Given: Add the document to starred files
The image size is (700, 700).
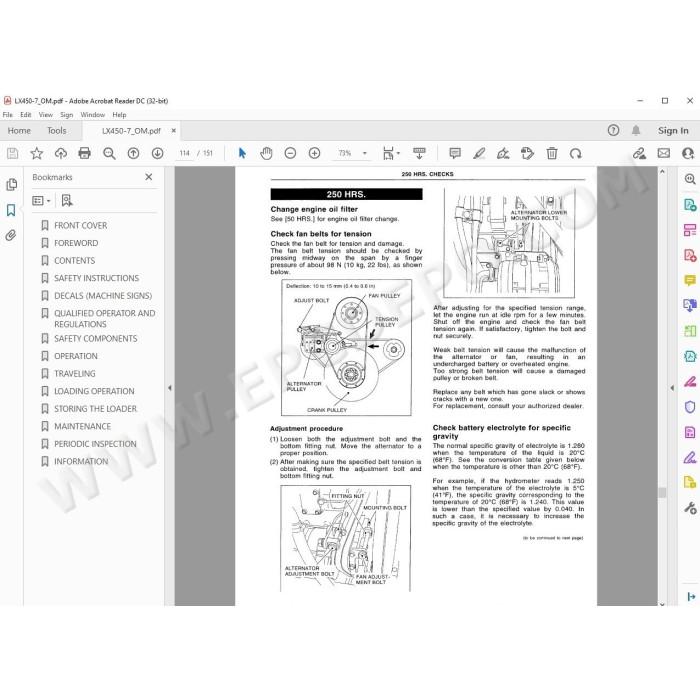Looking at the screenshot, I should point(37,154).
